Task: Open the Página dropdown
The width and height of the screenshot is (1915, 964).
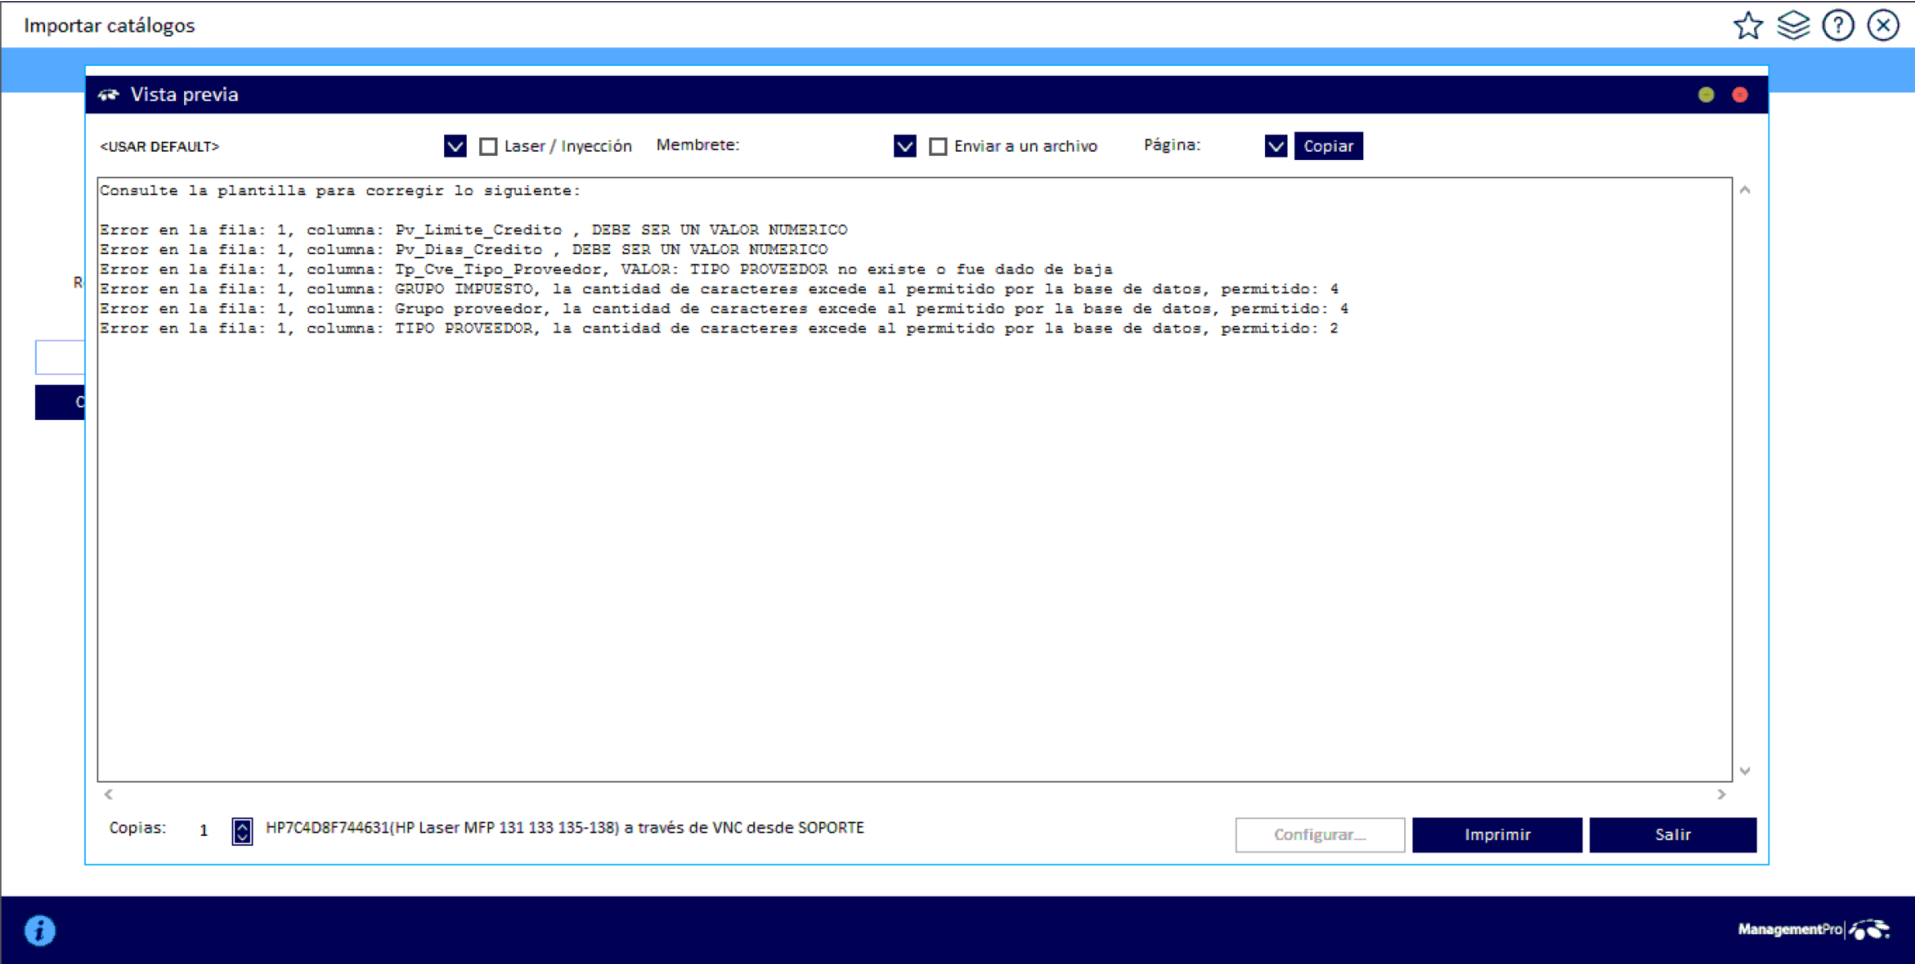Action: pyautogui.click(x=1275, y=147)
